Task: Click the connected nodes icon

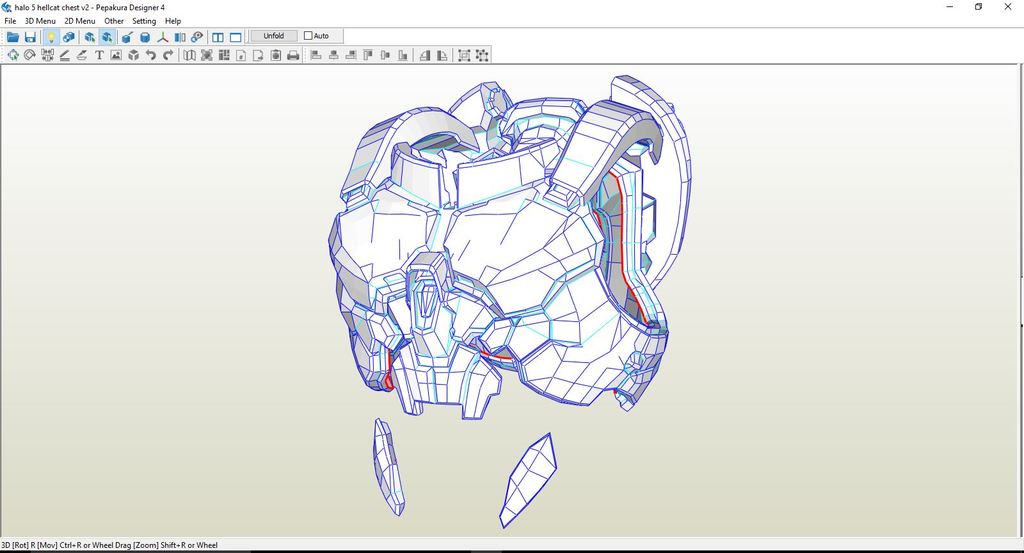Action: coord(482,55)
